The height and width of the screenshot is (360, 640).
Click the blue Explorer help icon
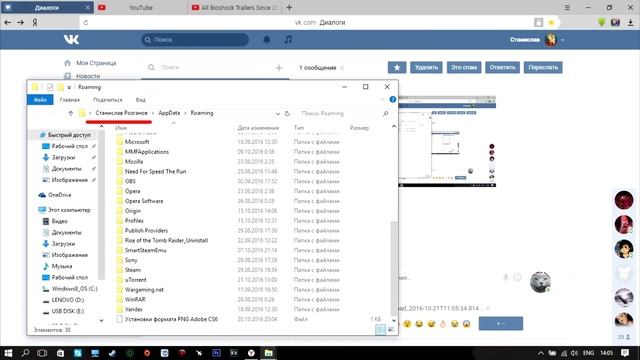coord(393,100)
